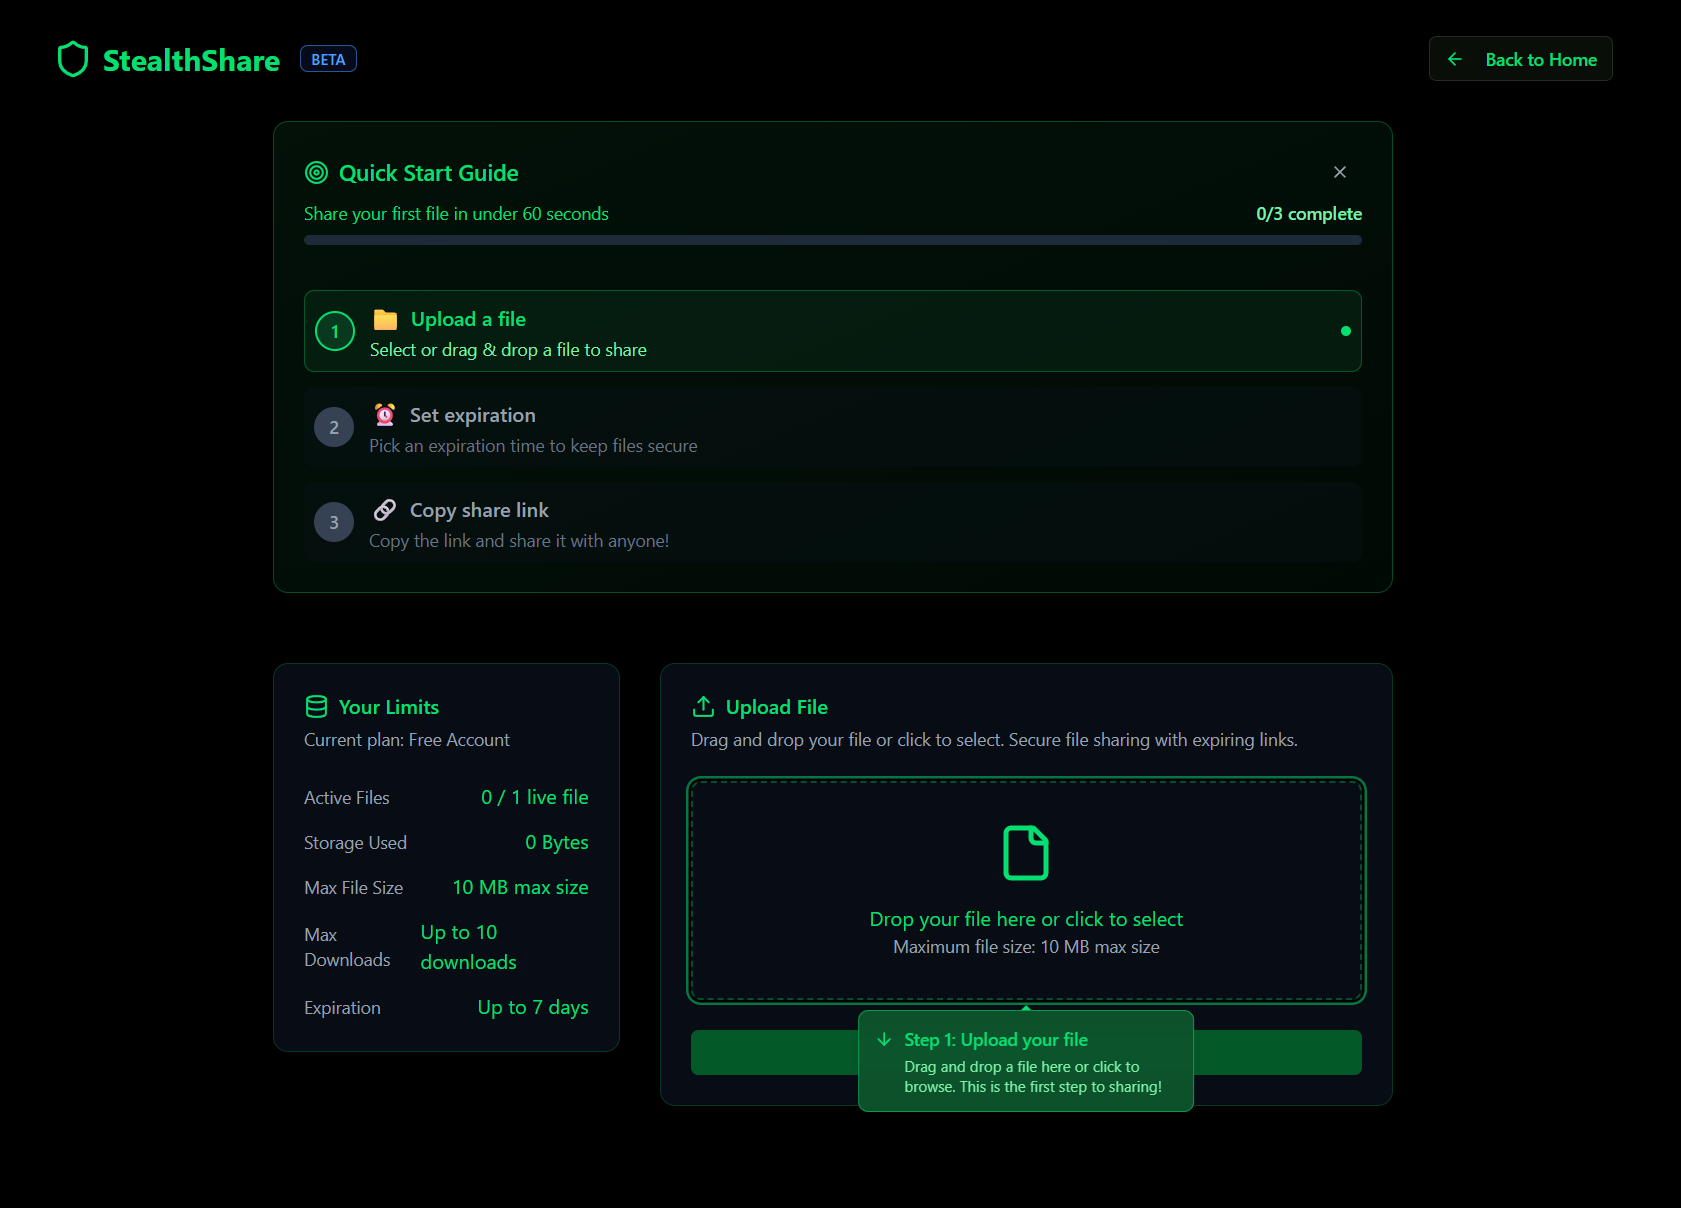The image size is (1681, 1208).
Task: Click the green status dot on step one
Action: click(1345, 331)
